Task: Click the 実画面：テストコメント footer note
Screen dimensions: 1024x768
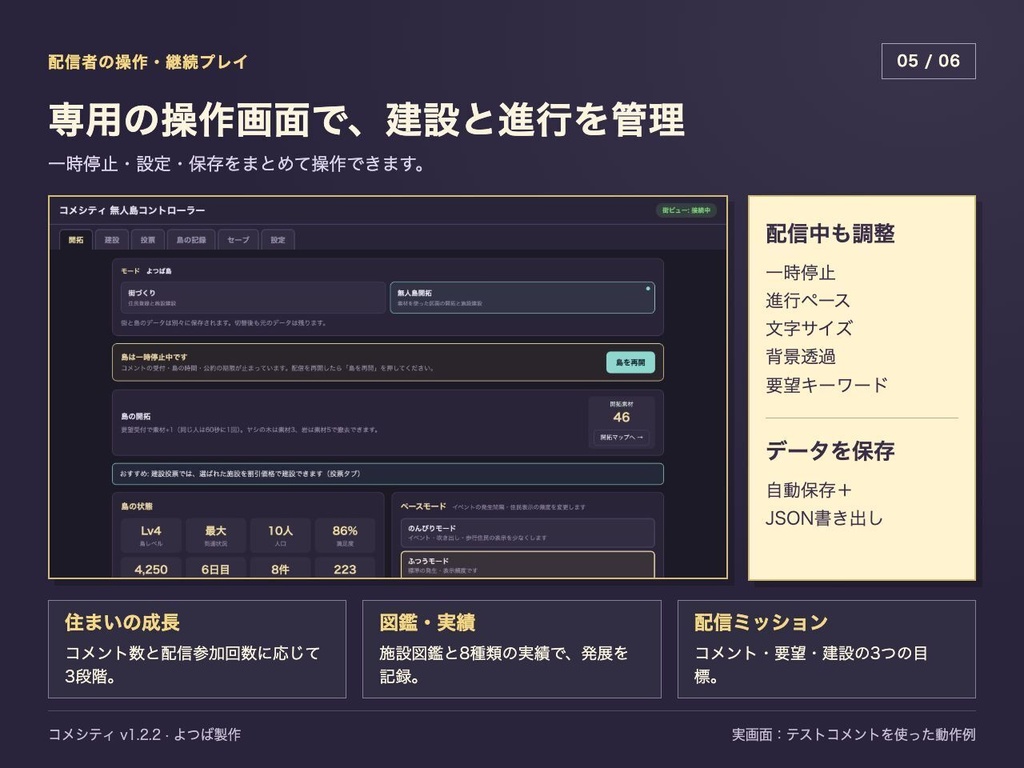Action: click(854, 734)
